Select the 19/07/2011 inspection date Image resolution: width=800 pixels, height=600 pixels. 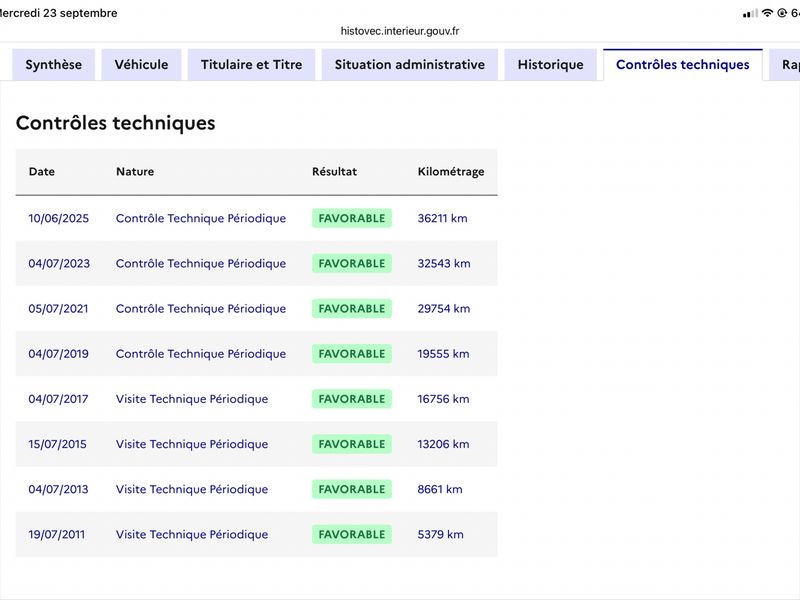(57, 534)
